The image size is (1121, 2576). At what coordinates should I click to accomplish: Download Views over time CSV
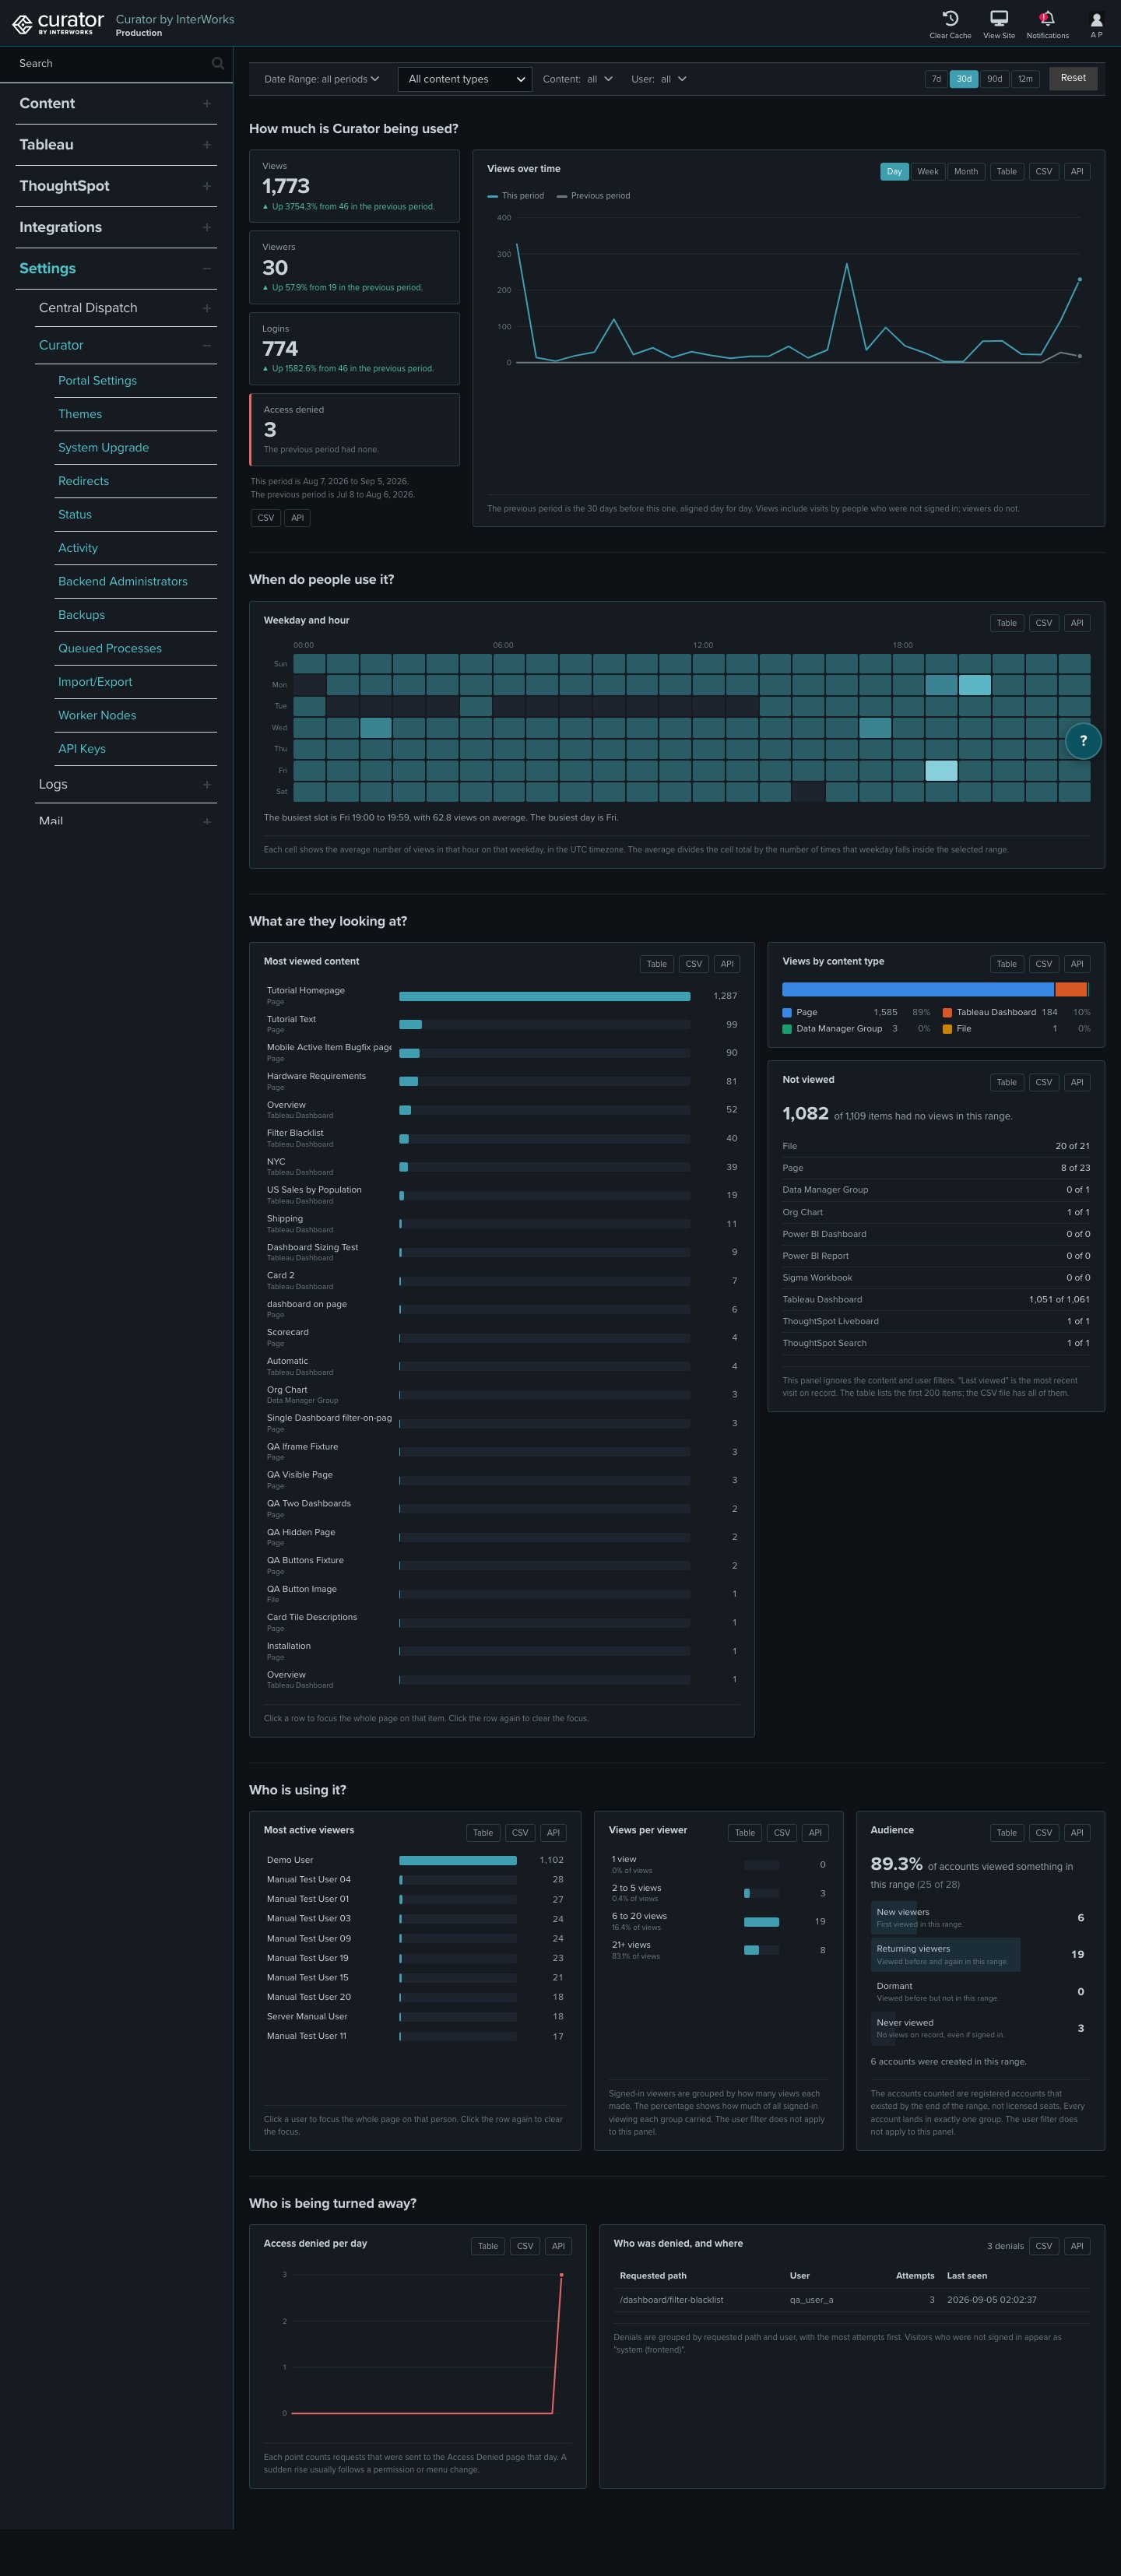click(x=1044, y=172)
